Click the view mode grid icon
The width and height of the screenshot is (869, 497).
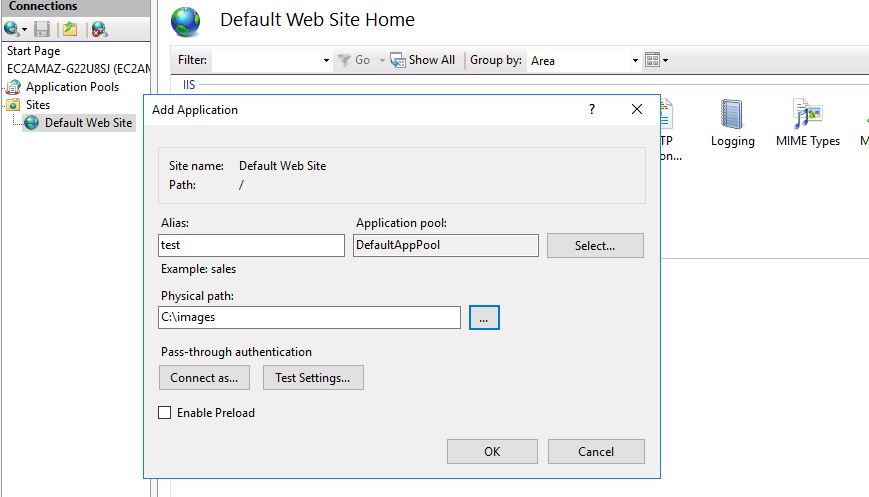[652, 60]
